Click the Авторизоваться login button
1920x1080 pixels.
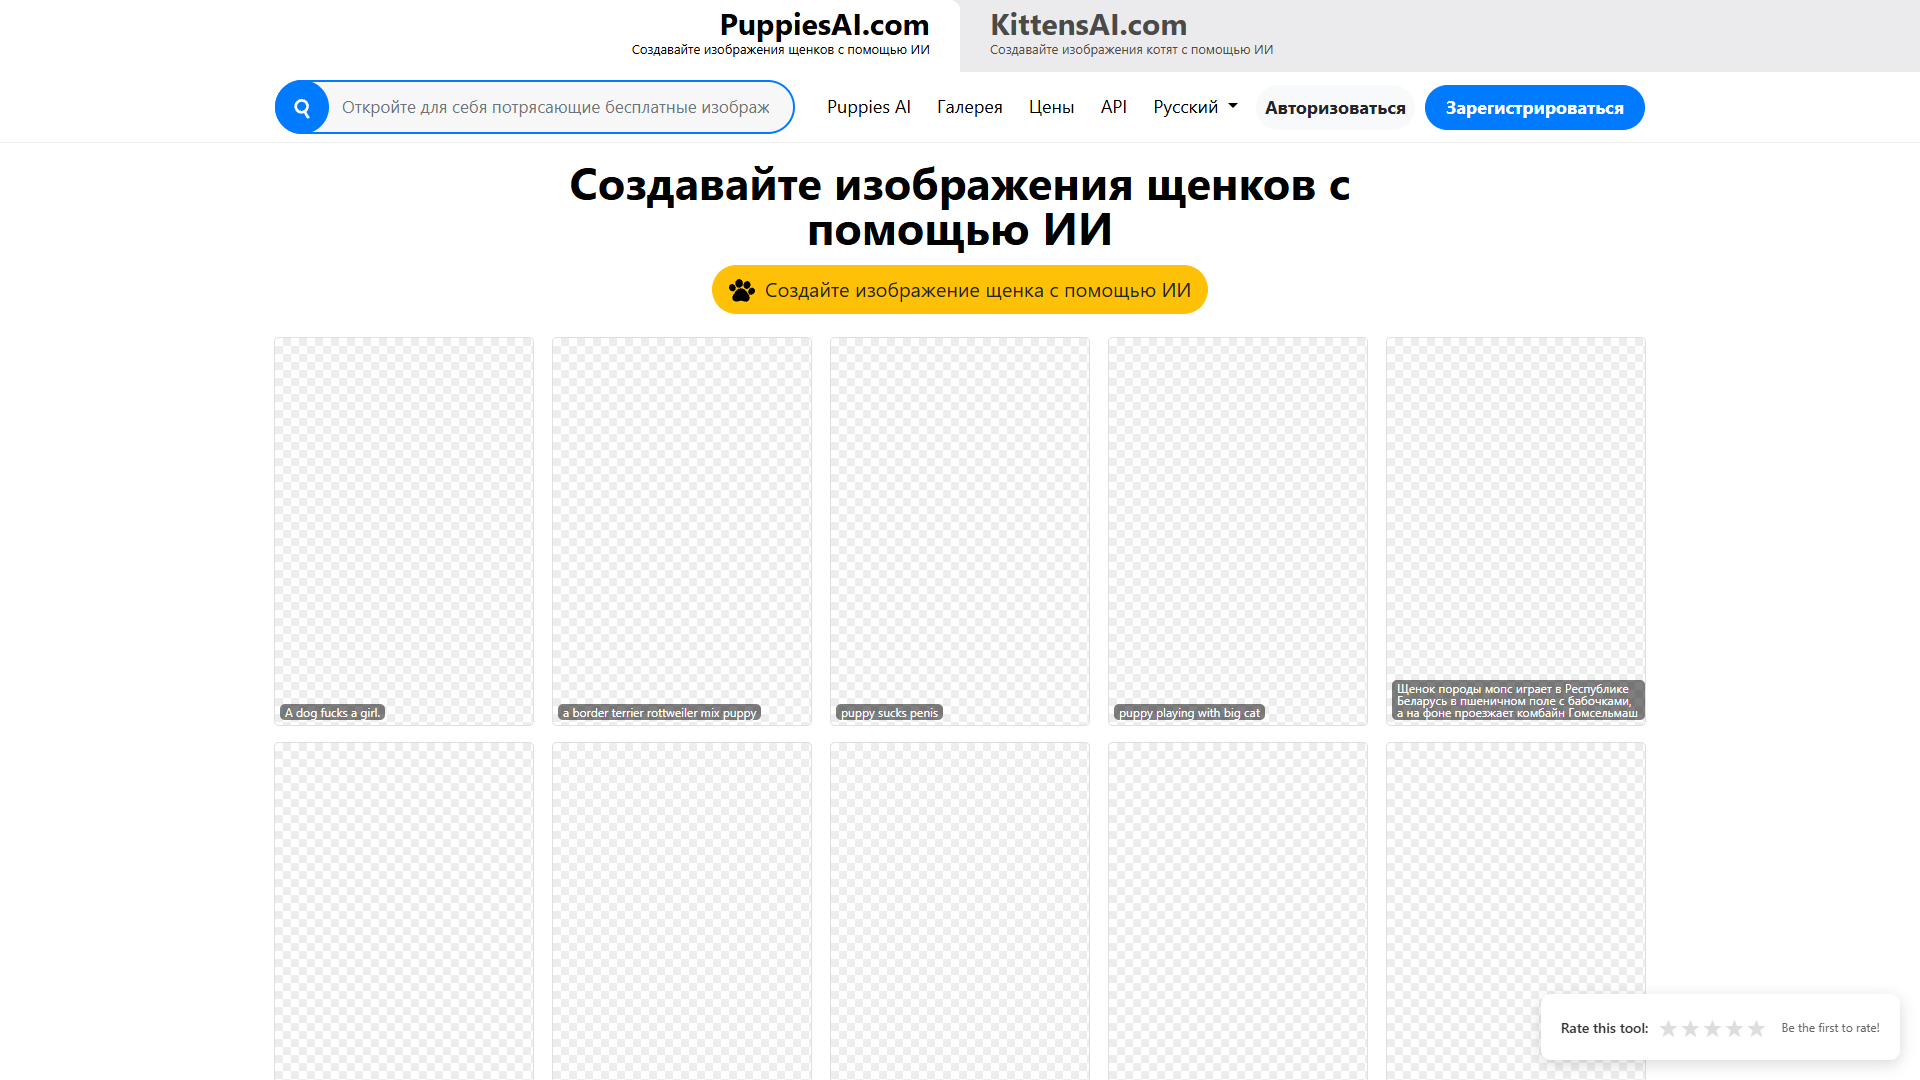(x=1335, y=108)
